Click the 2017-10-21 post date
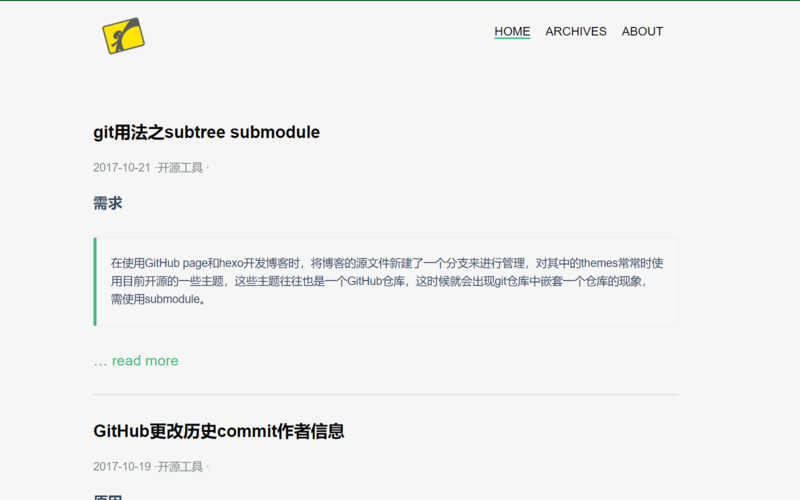This screenshot has height=500, width=800. [121, 168]
